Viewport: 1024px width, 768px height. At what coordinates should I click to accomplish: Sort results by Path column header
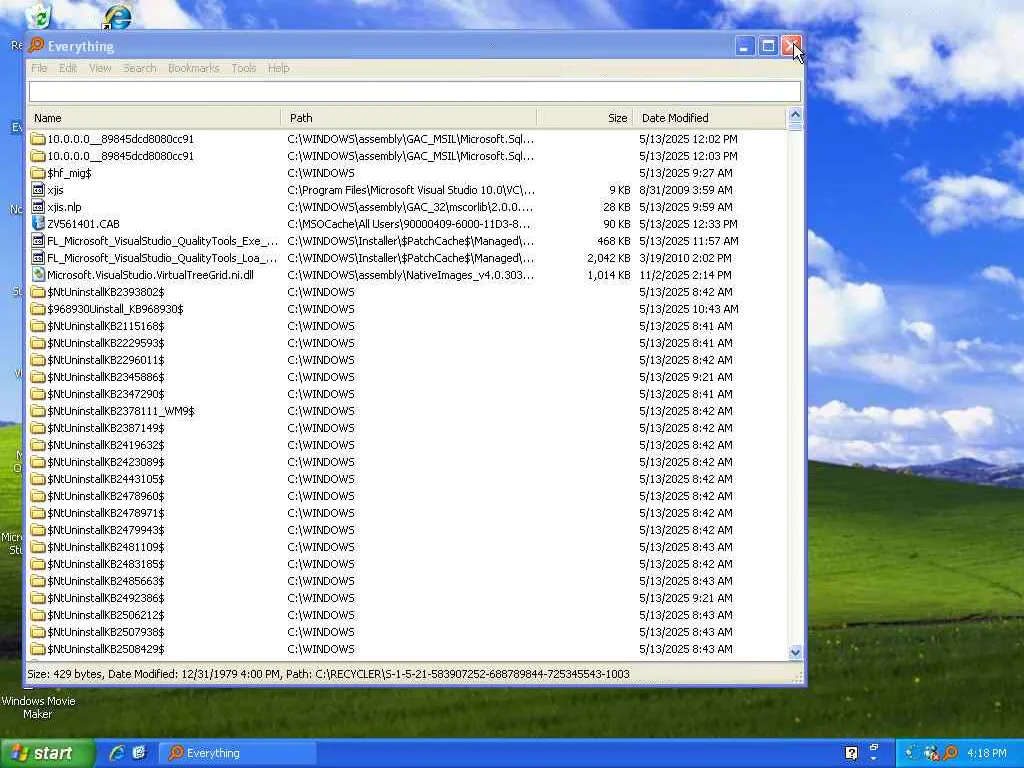click(x=409, y=118)
